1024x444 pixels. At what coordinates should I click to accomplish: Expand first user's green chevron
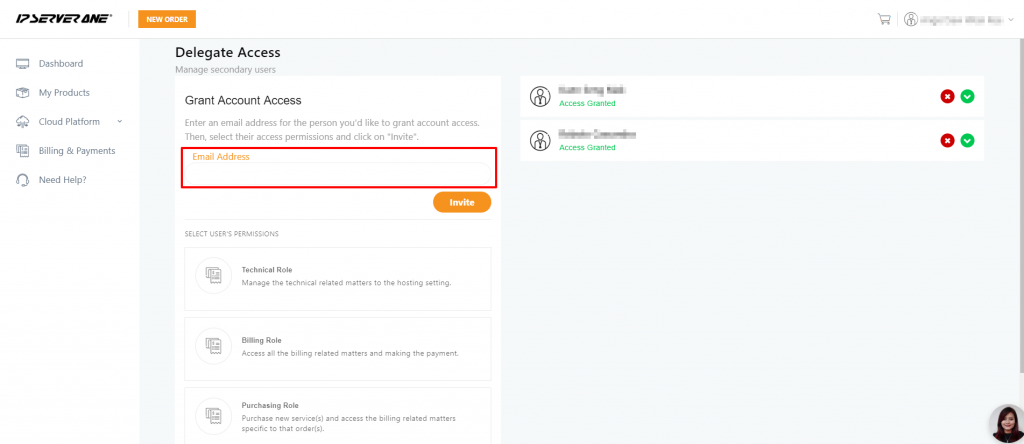[968, 96]
